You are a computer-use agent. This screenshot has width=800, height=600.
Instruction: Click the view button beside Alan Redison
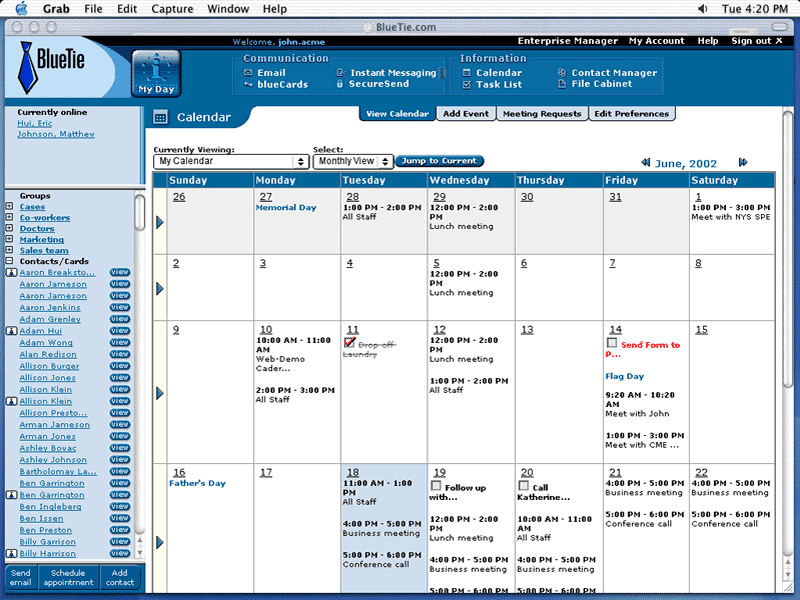(x=119, y=354)
